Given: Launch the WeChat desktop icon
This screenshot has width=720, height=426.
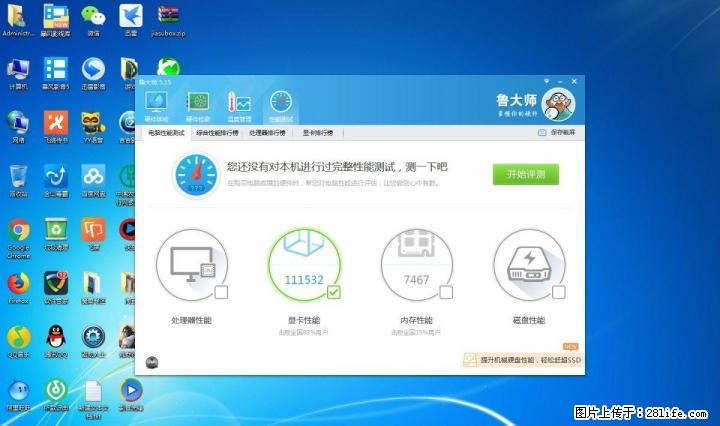Looking at the screenshot, I should click(93, 20).
